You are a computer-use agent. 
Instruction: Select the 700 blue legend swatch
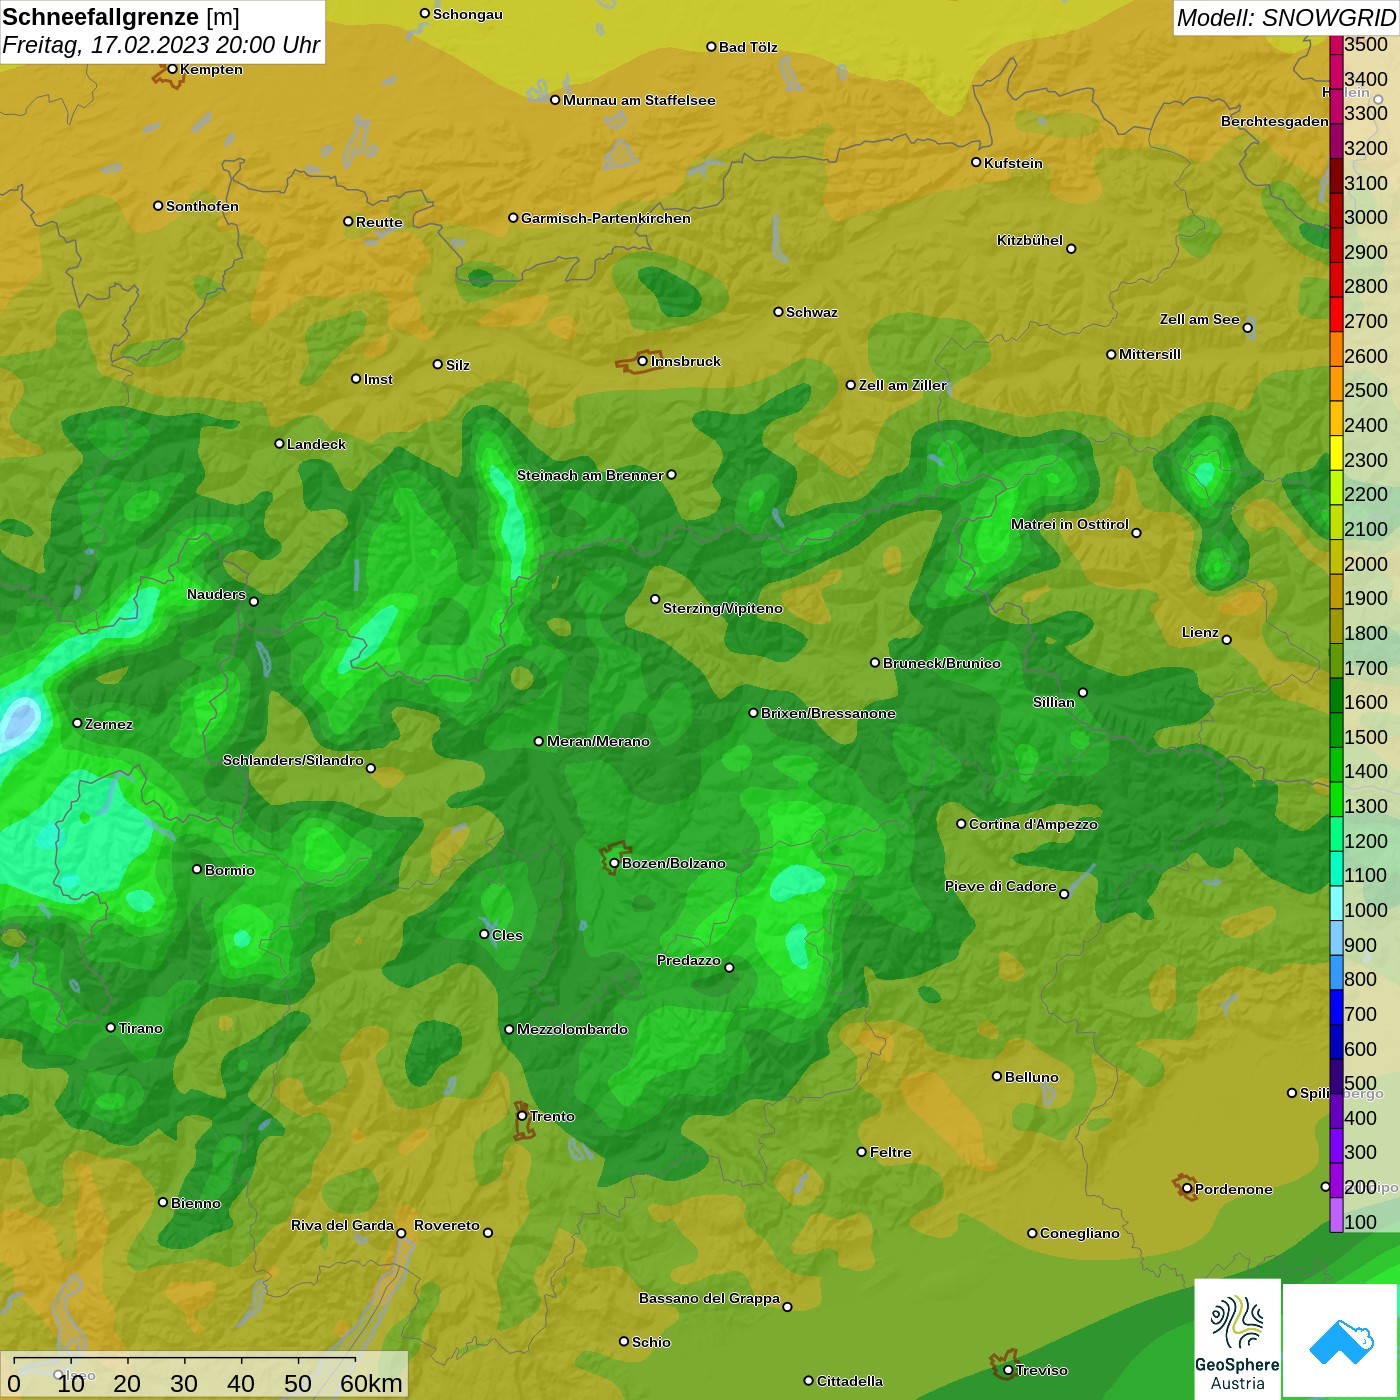[1336, 1007]
